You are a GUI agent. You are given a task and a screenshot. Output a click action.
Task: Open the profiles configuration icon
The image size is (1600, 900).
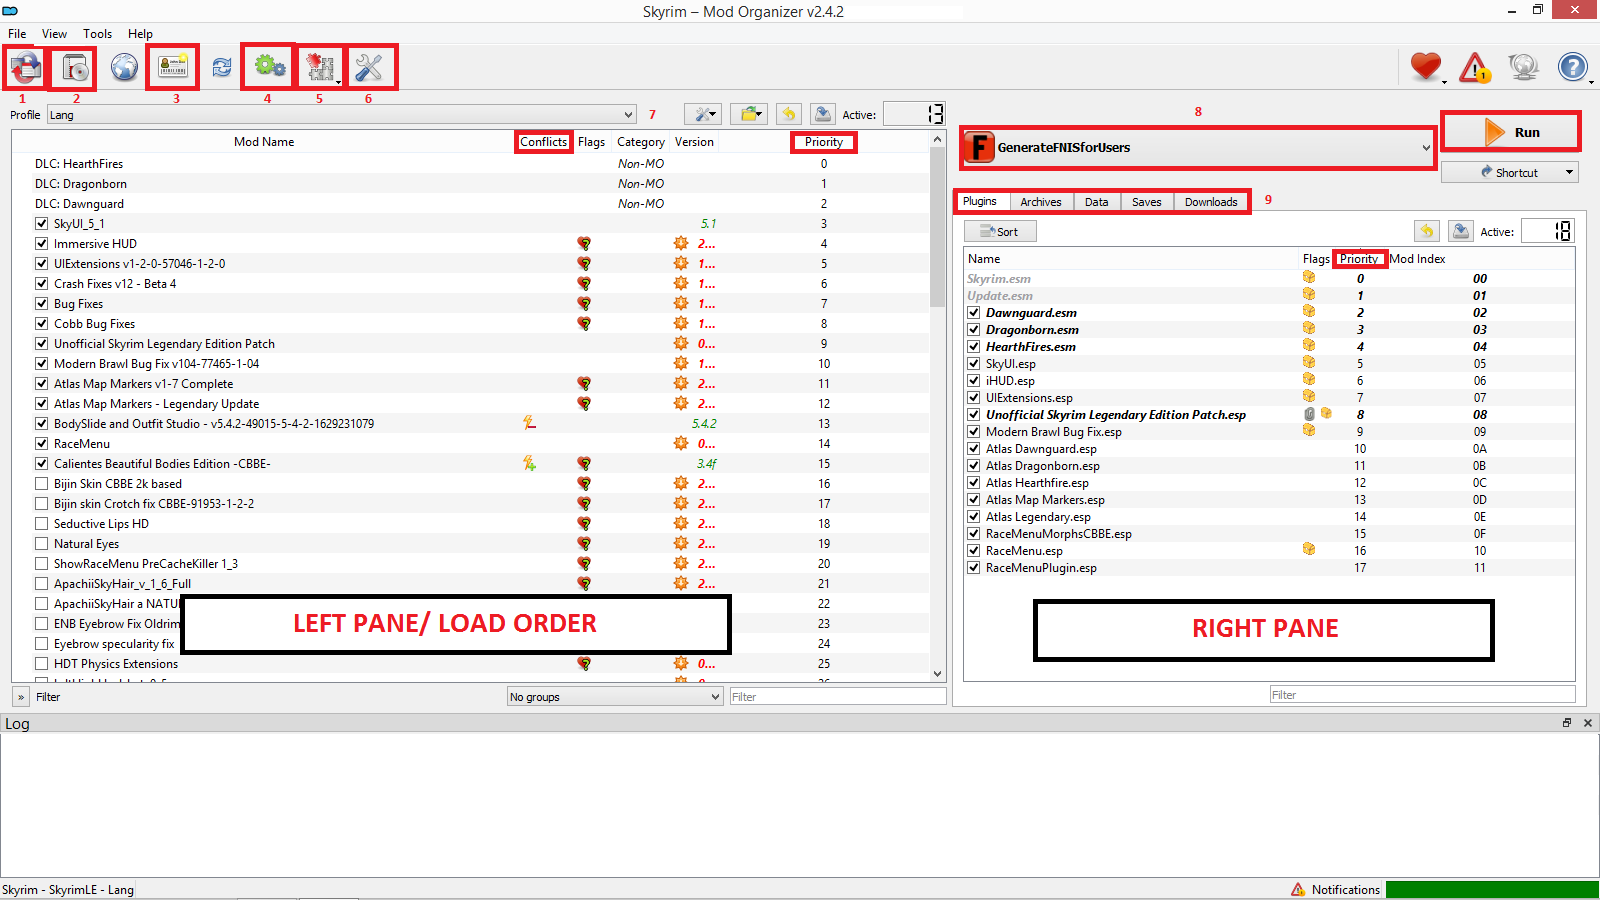tap(173, 67)
